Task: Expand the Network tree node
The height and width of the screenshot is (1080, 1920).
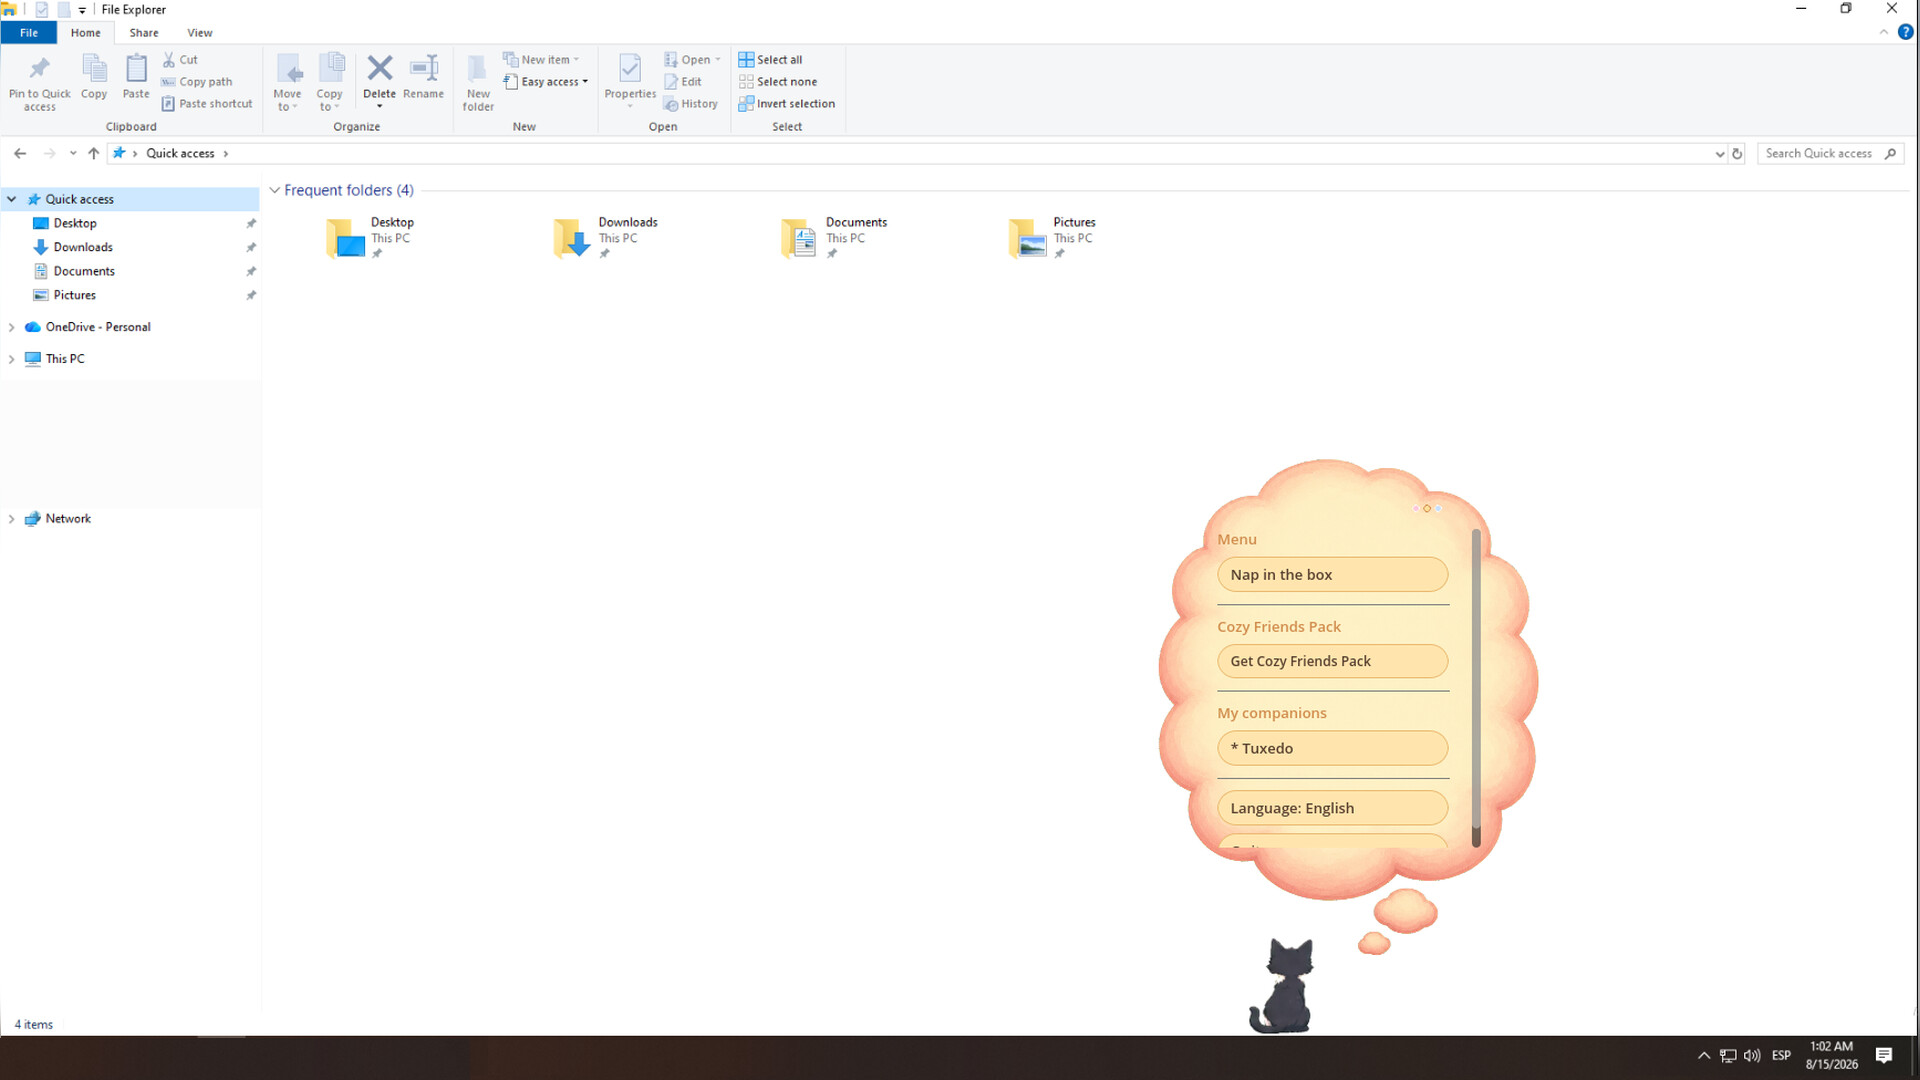Action: [11, 519]
